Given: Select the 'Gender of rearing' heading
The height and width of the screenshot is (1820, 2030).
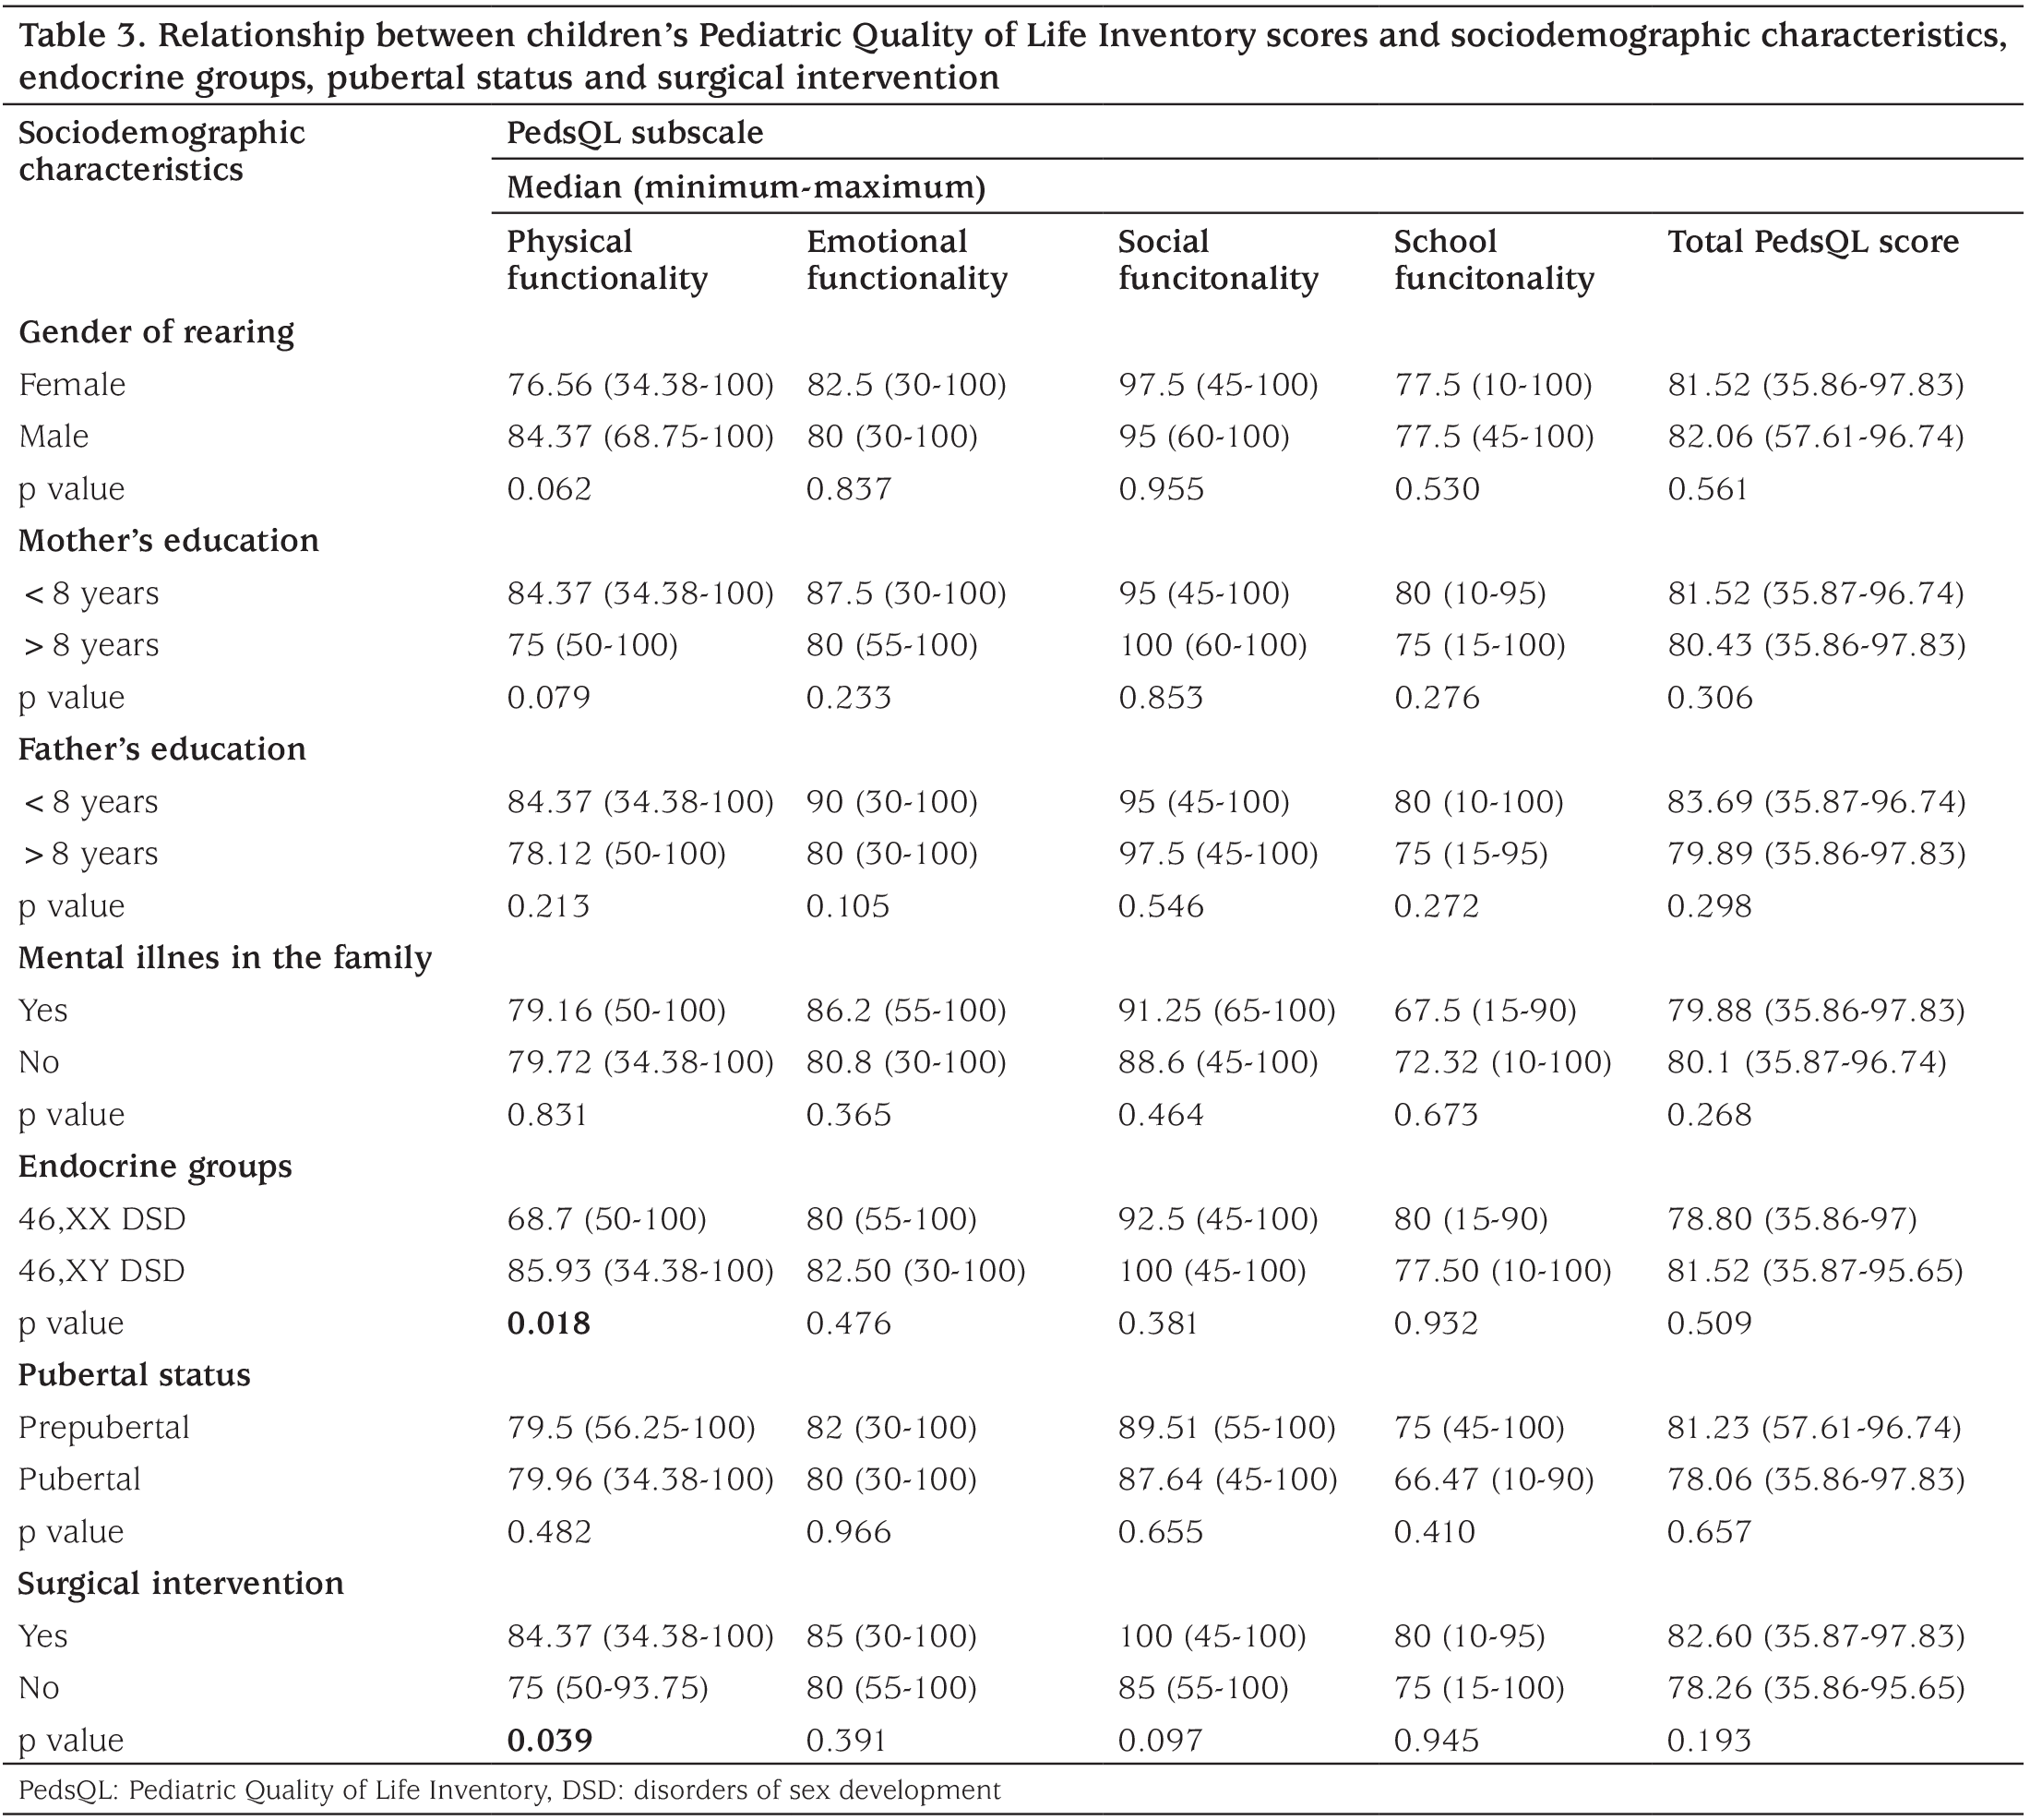Looking at the screenshot, I should click(156, 332).
